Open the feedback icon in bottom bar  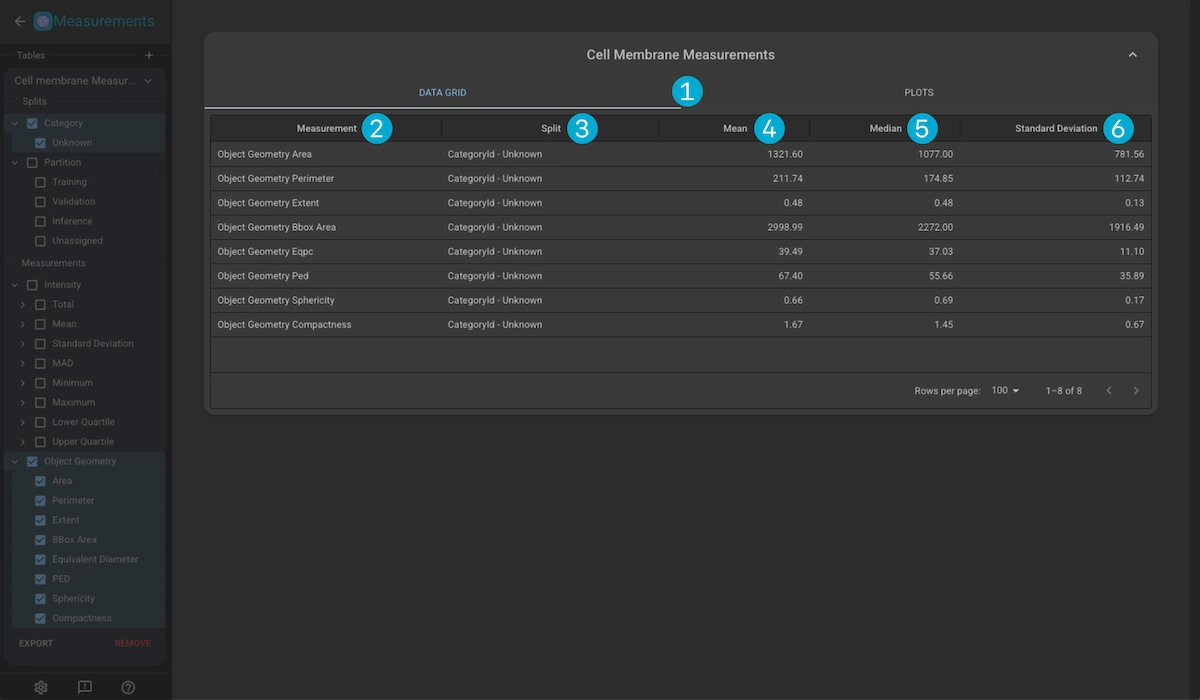[x=85, y=687]
